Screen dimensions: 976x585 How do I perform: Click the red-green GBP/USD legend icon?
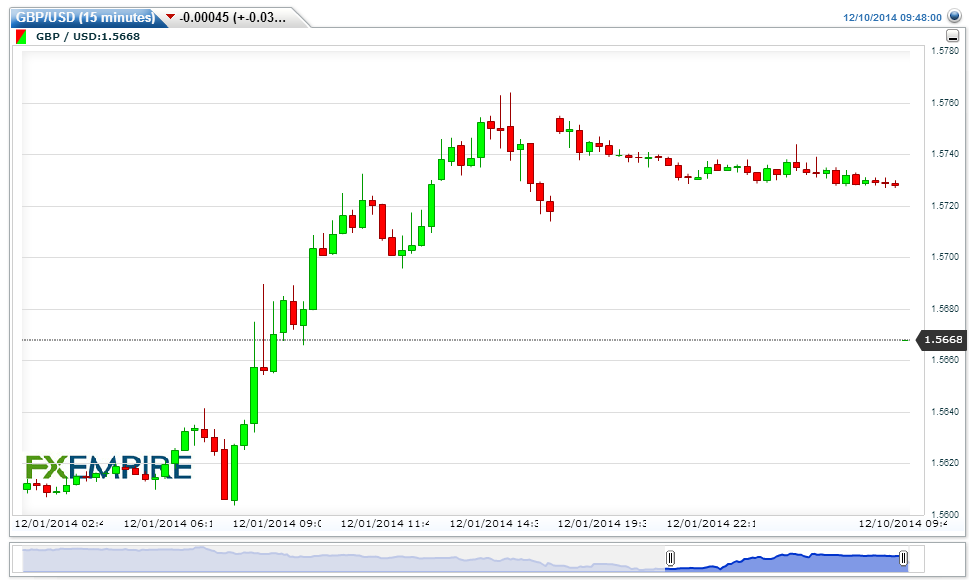pos(21,37)
